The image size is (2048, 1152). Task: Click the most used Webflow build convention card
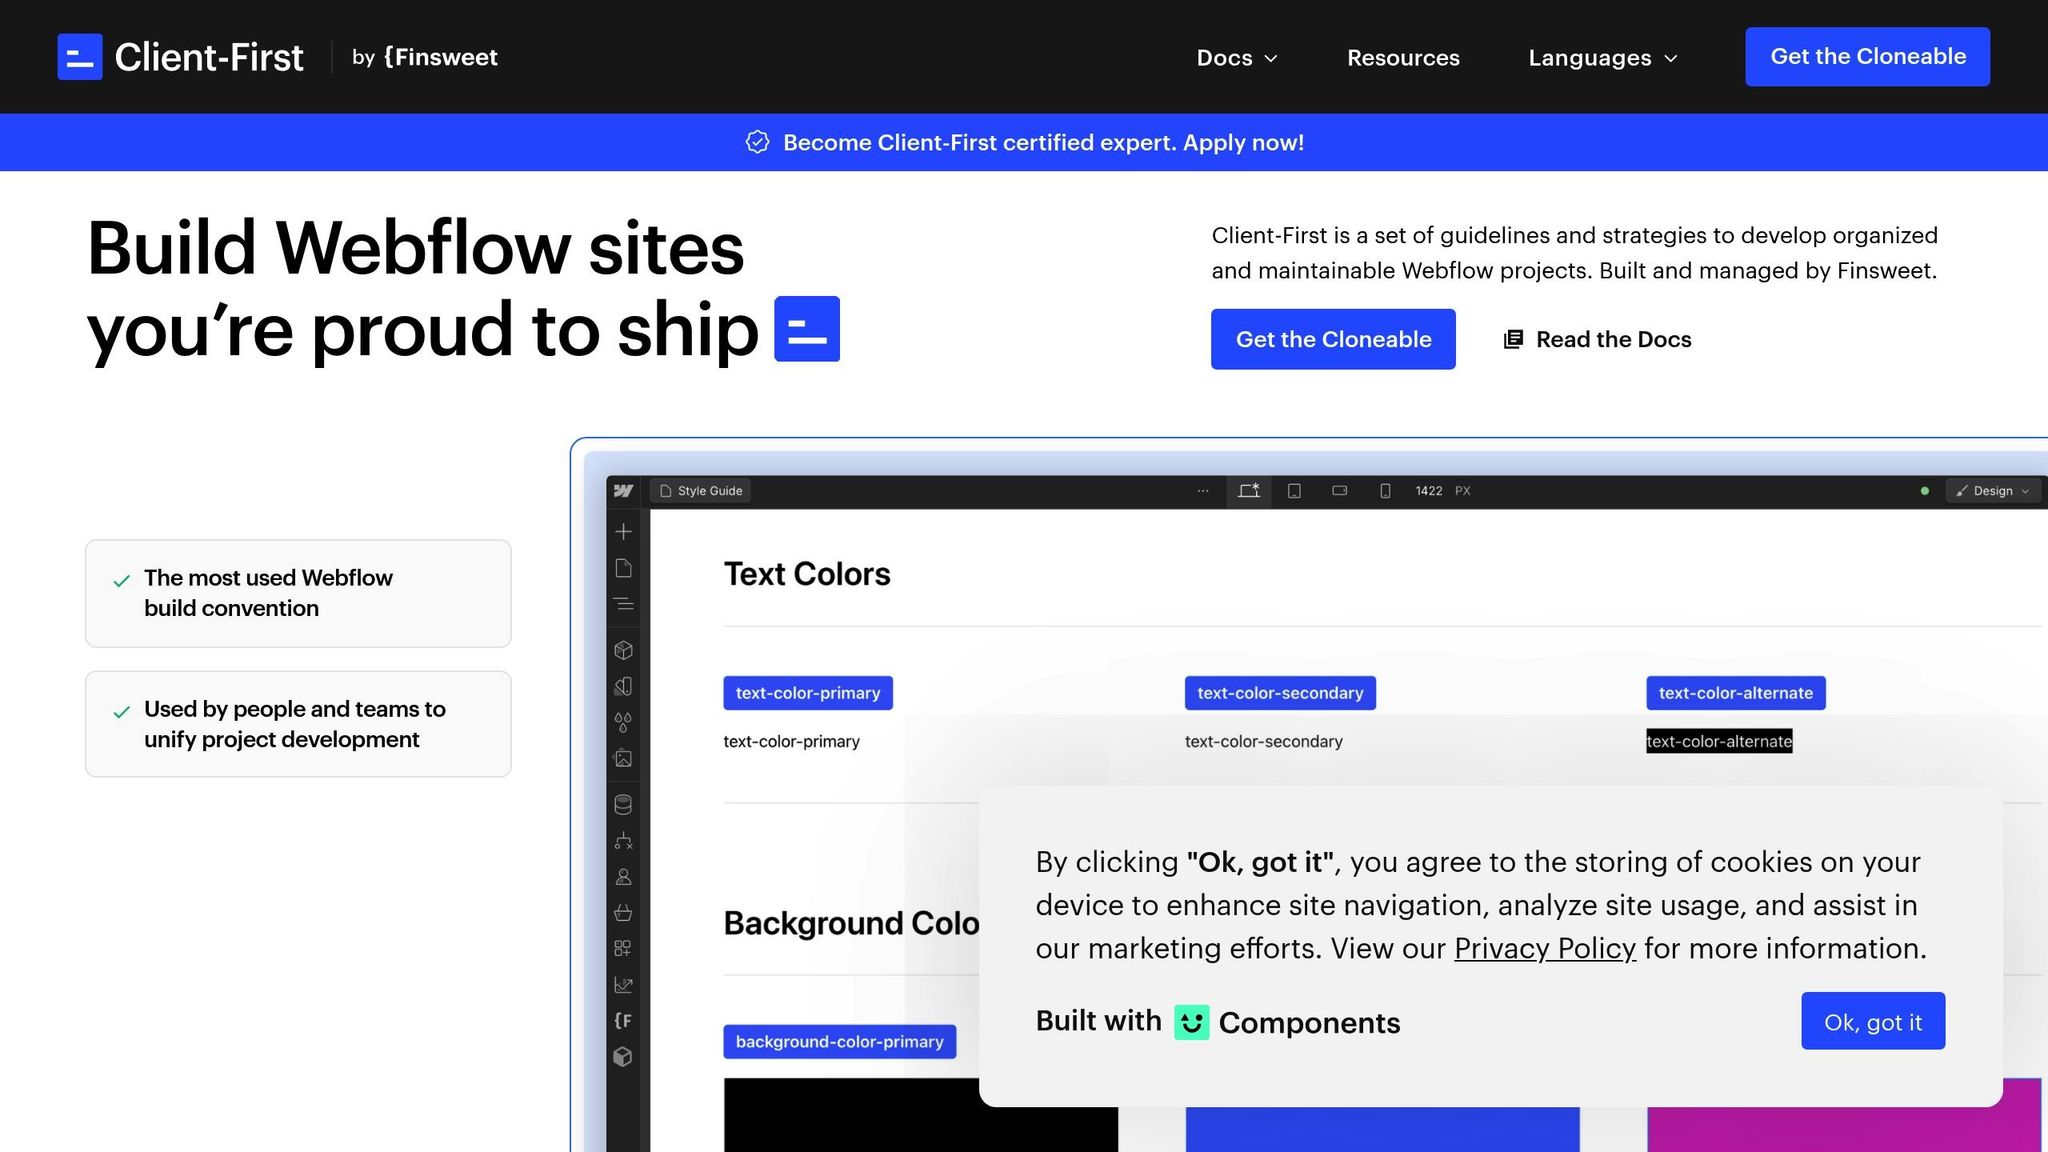click(298, 593)
